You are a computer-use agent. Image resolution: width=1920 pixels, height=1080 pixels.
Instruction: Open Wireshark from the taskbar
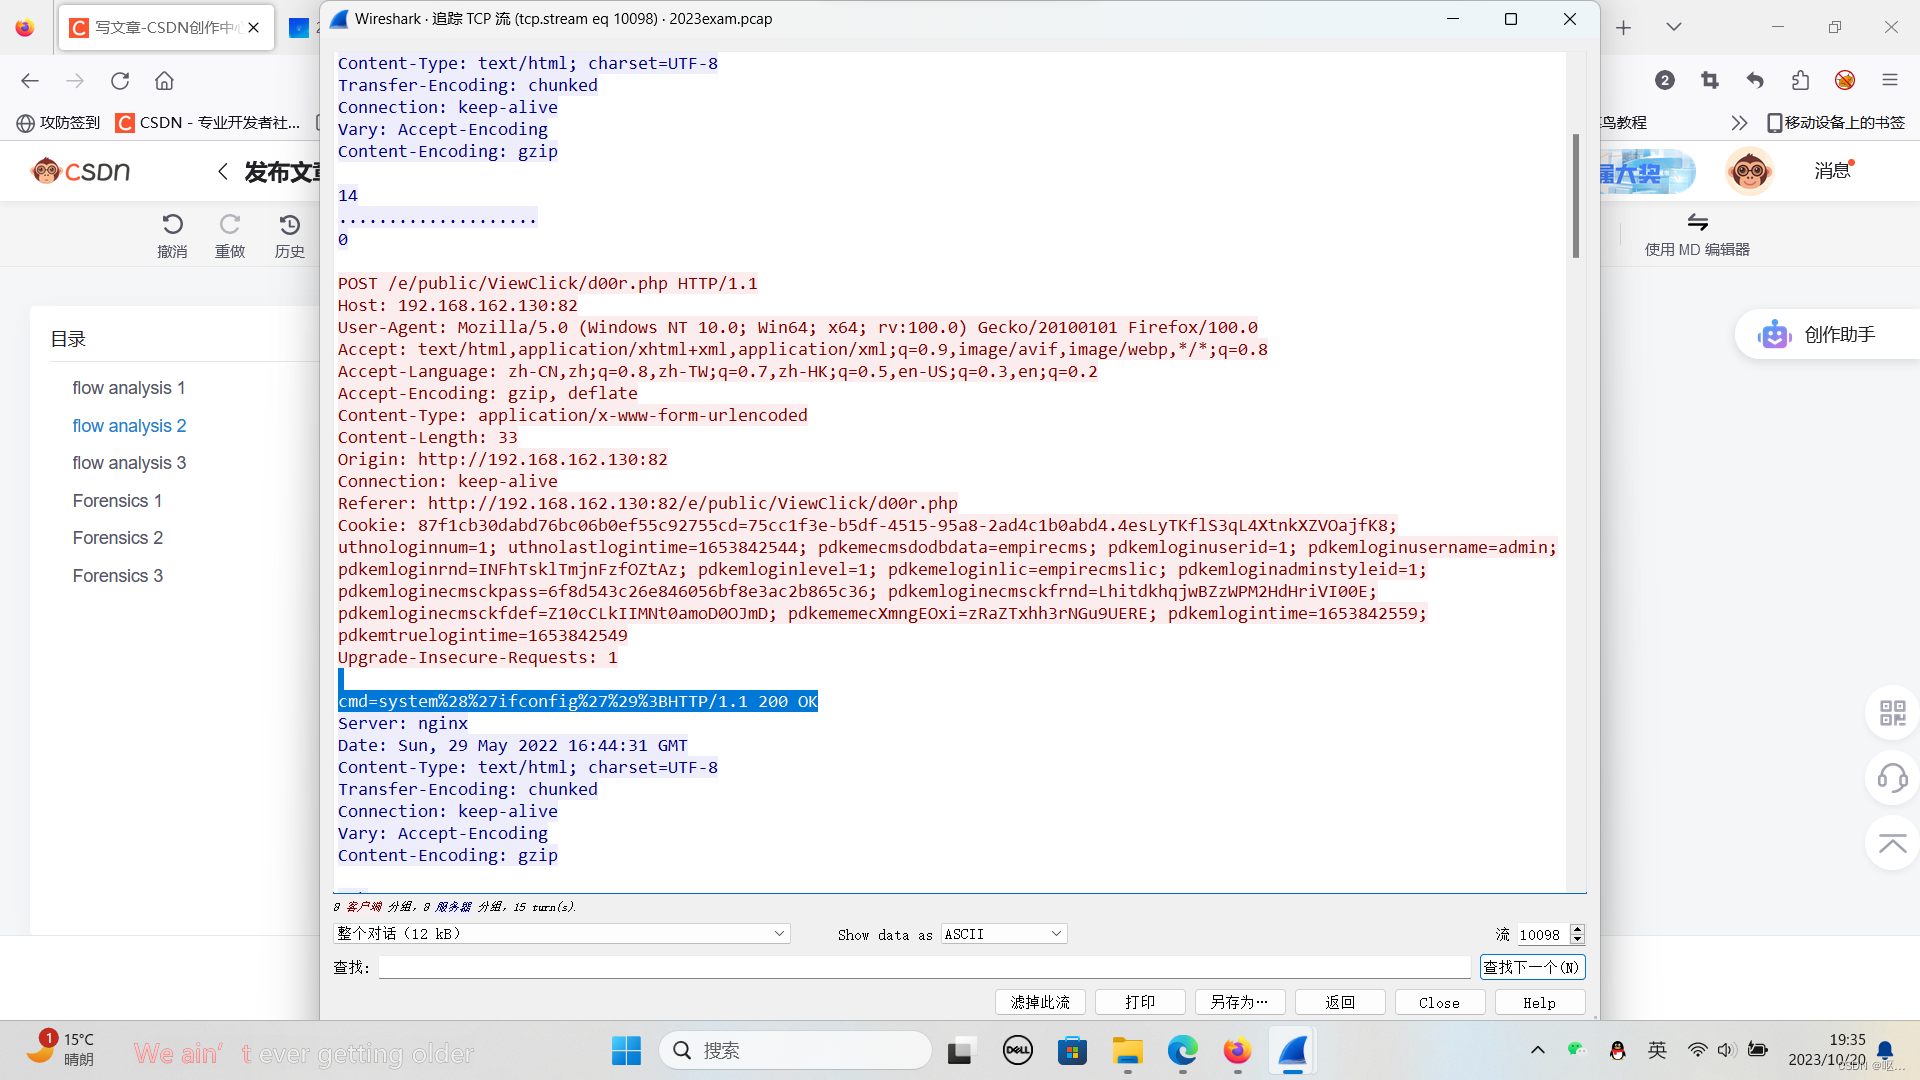click(1292, 1051)
